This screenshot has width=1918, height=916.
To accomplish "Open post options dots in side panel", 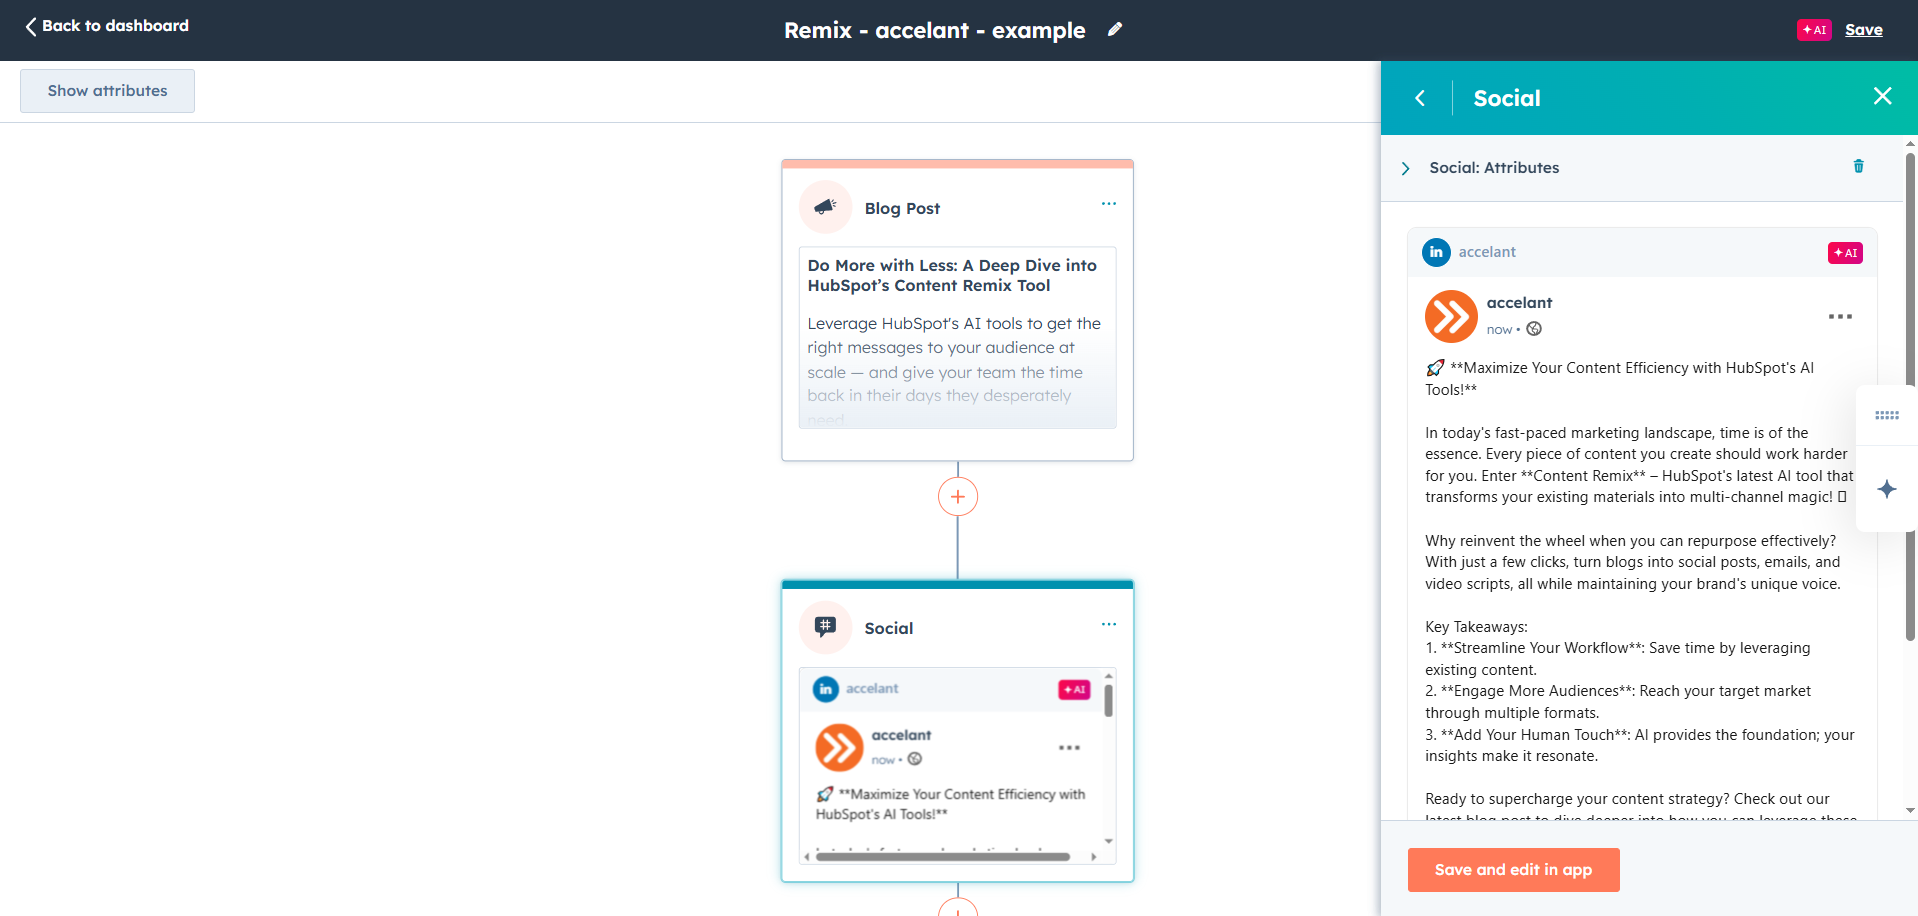I will click(1840, 317).
